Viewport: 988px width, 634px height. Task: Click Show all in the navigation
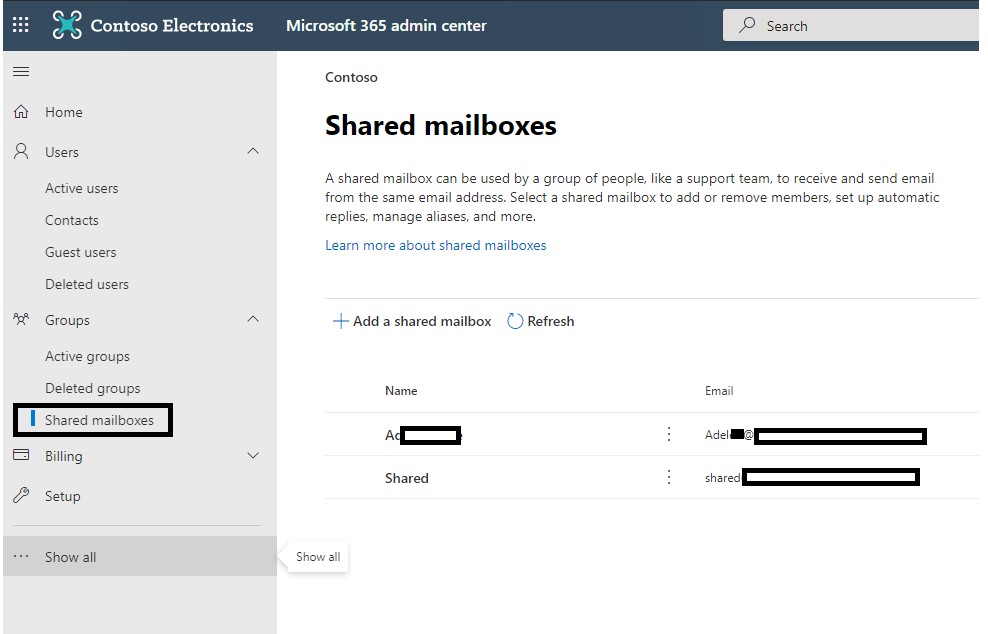pyautogui.click(x=71, y=557)
